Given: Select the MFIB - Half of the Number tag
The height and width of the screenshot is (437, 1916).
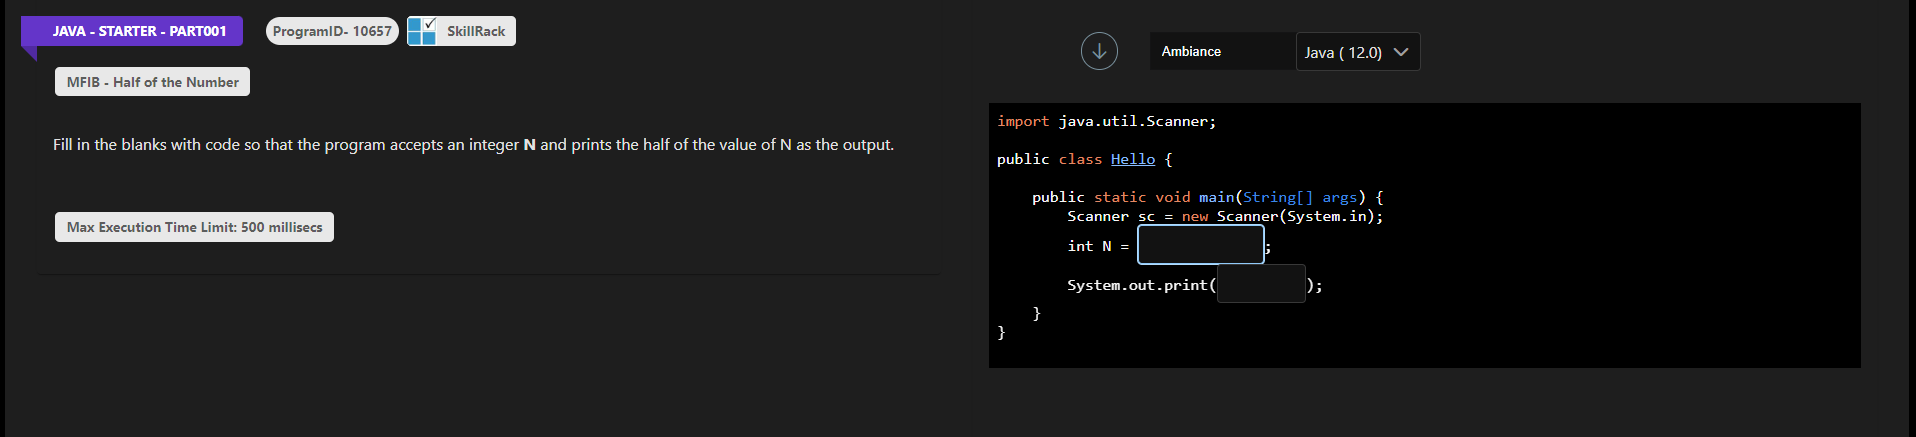Looking at the screenshot, I should [x=152, y=82].
